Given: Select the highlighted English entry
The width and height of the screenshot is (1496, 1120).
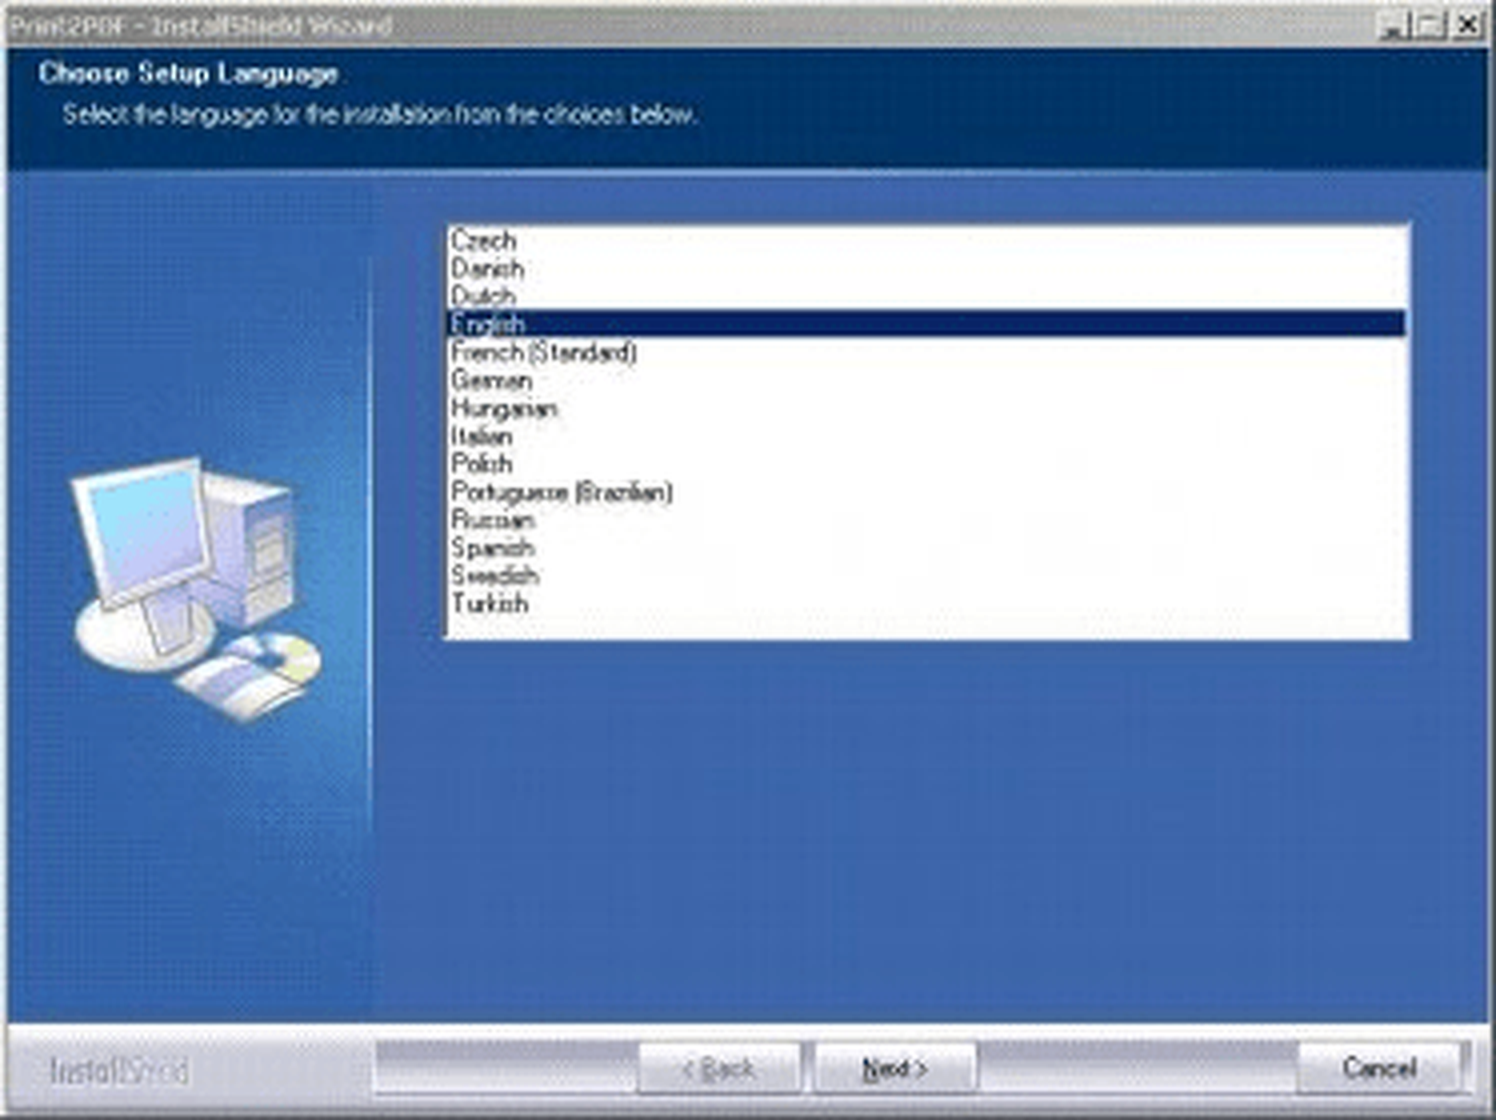Looking at the screenshot, I should coord(926,324).
